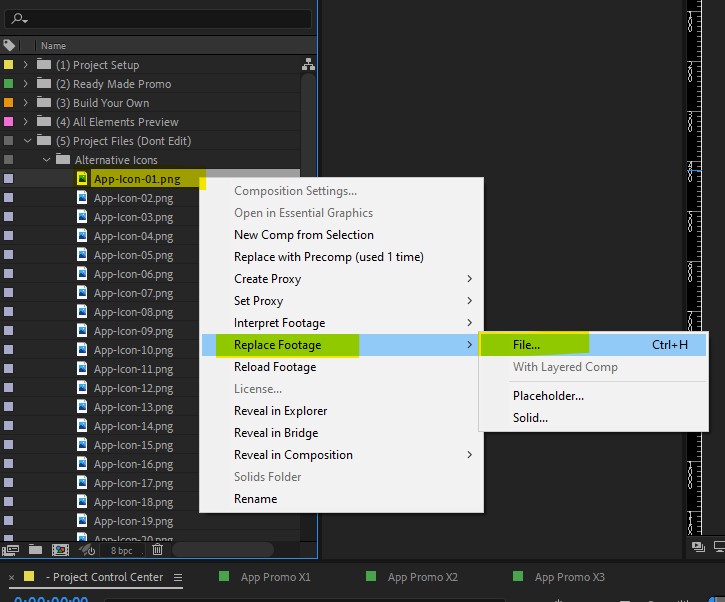This screenshot has height=602, width=725.
Task: Open the Project Control Center panel menu icon
Action: point(177,577)
